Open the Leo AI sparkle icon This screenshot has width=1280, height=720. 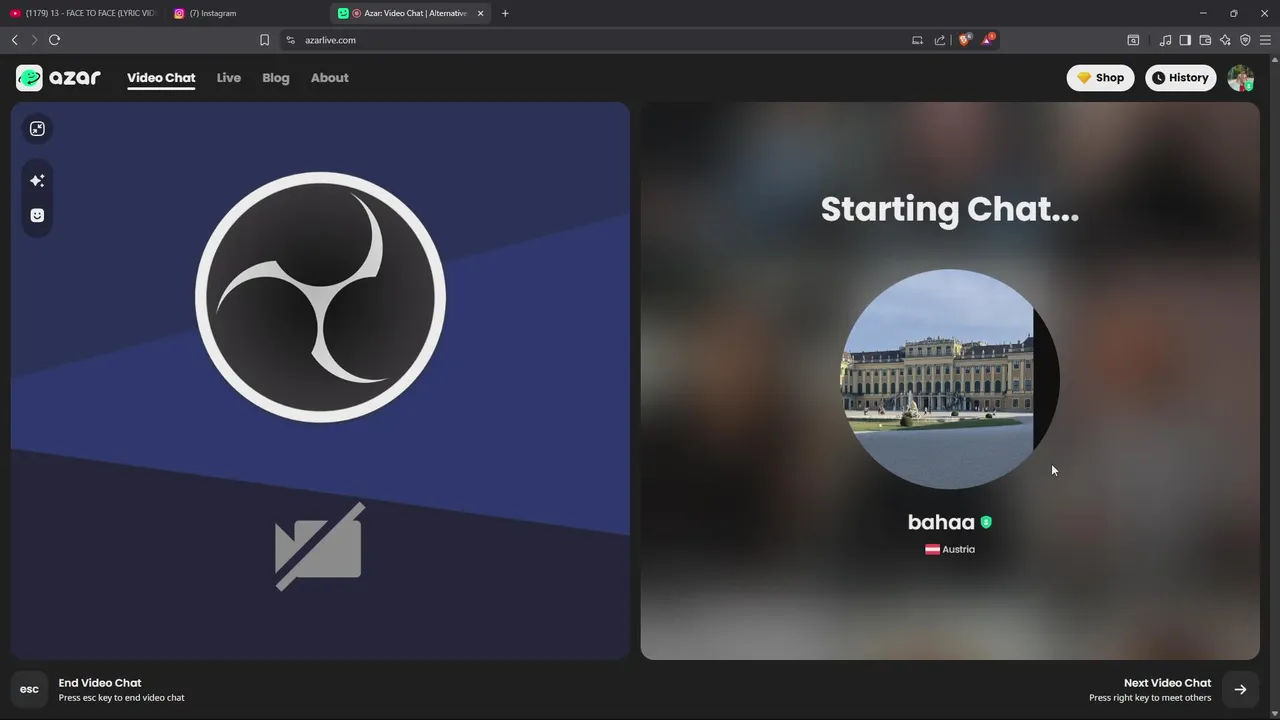[1225, 40]
